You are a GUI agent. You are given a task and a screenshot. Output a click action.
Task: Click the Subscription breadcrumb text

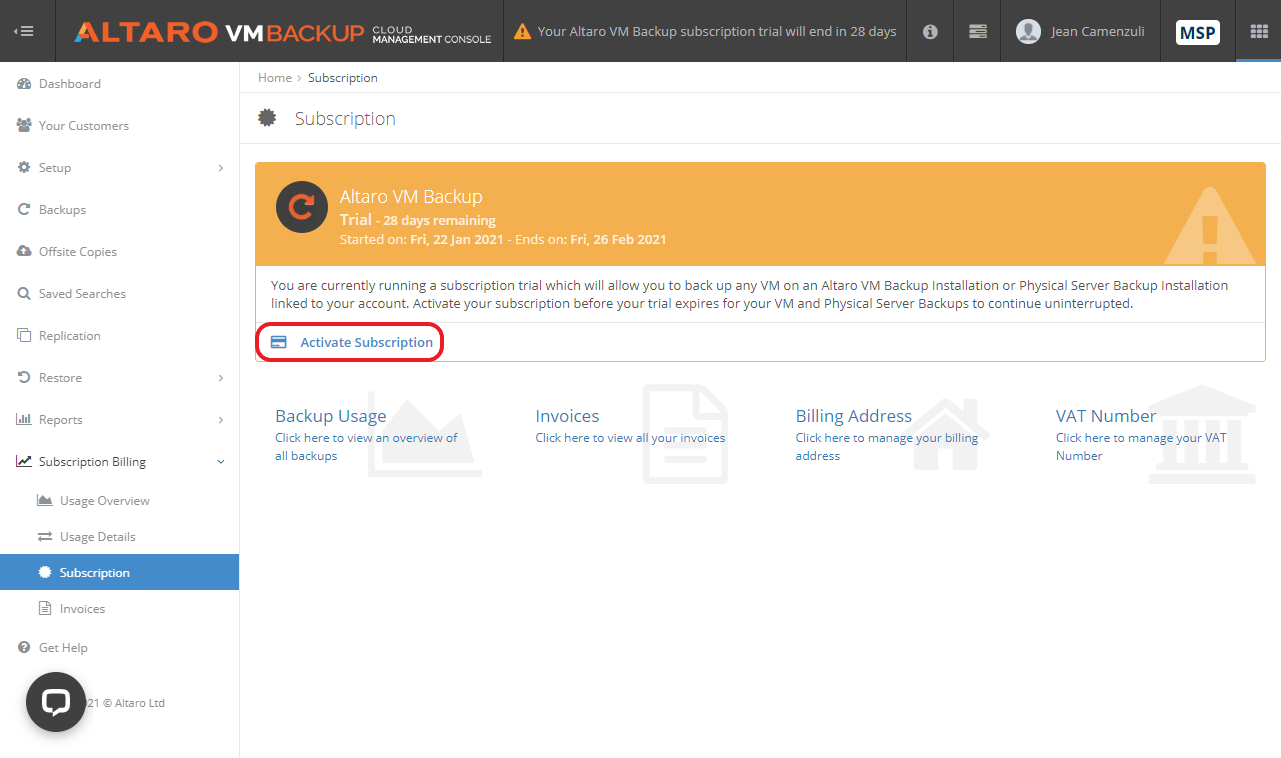pos(343,78)
